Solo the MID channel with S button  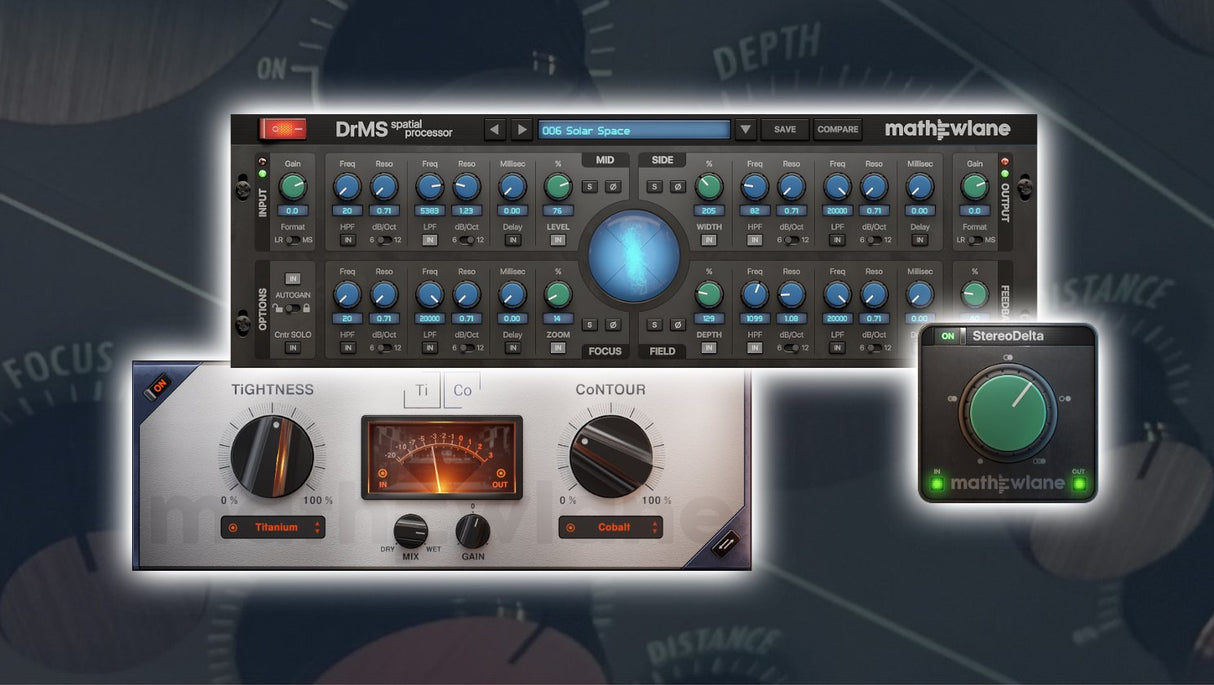[x=591, y=187]
